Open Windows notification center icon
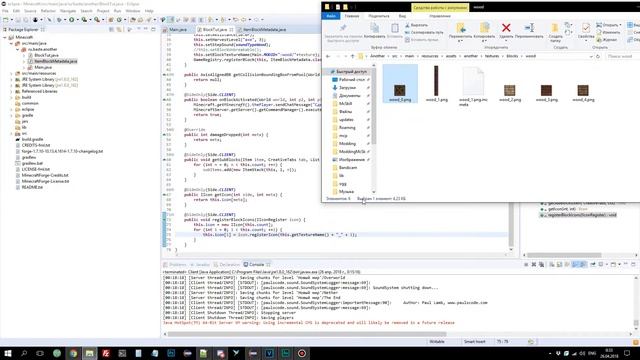This screenshot has height=360, width=640. [x=627, y=353]
